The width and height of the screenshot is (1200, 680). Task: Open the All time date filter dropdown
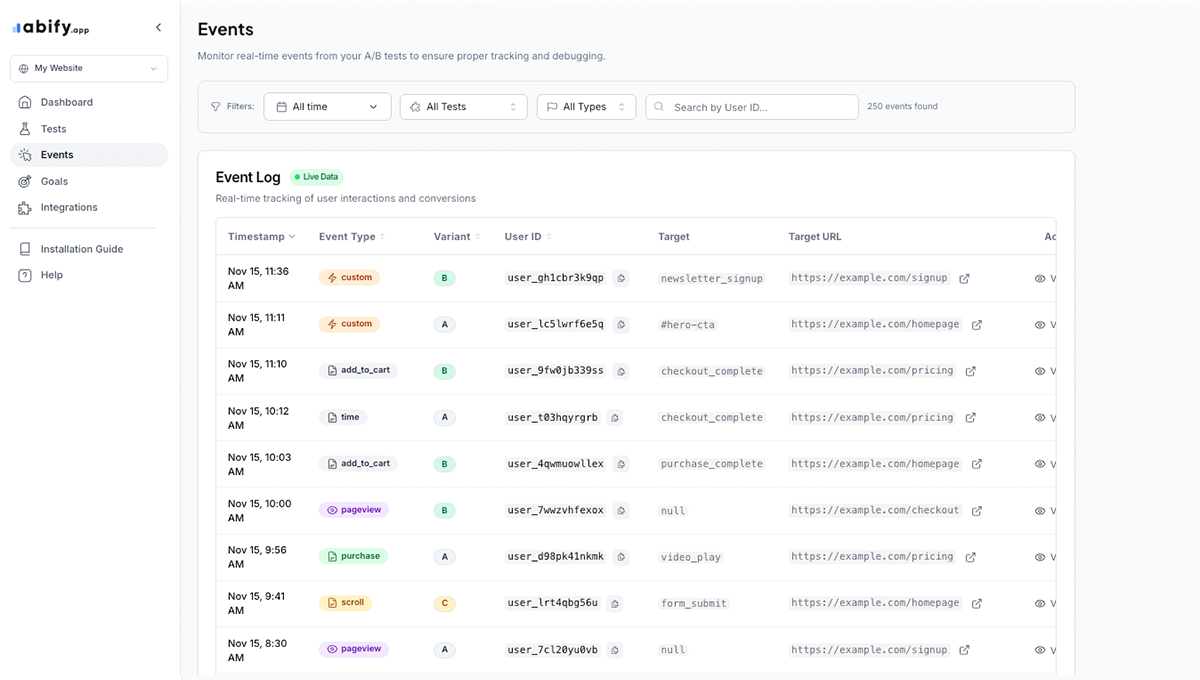click(x=327, y=107)
